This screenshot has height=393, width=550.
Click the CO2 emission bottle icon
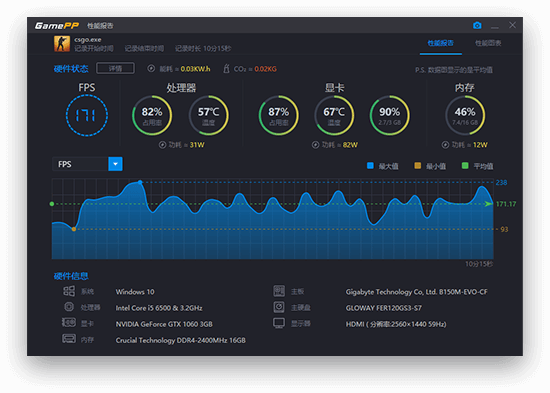click(227, 68)
